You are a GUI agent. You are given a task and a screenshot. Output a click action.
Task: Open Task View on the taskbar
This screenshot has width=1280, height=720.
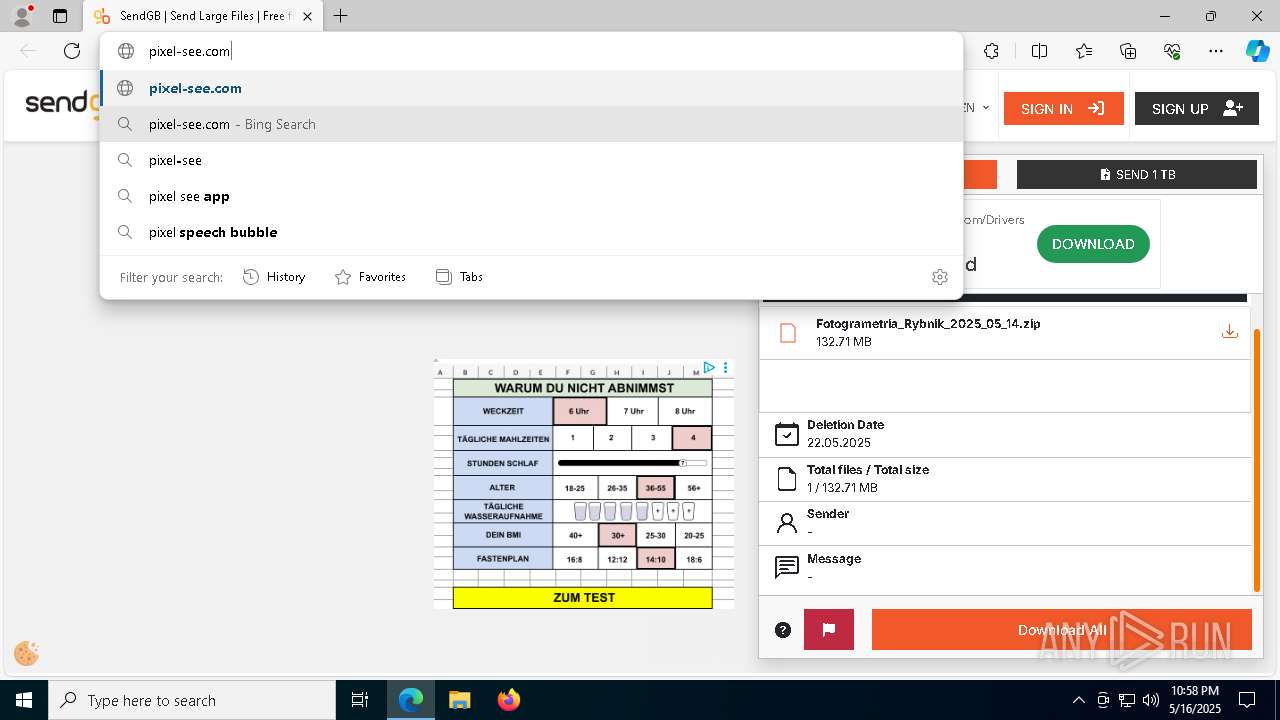click(360, 700)
